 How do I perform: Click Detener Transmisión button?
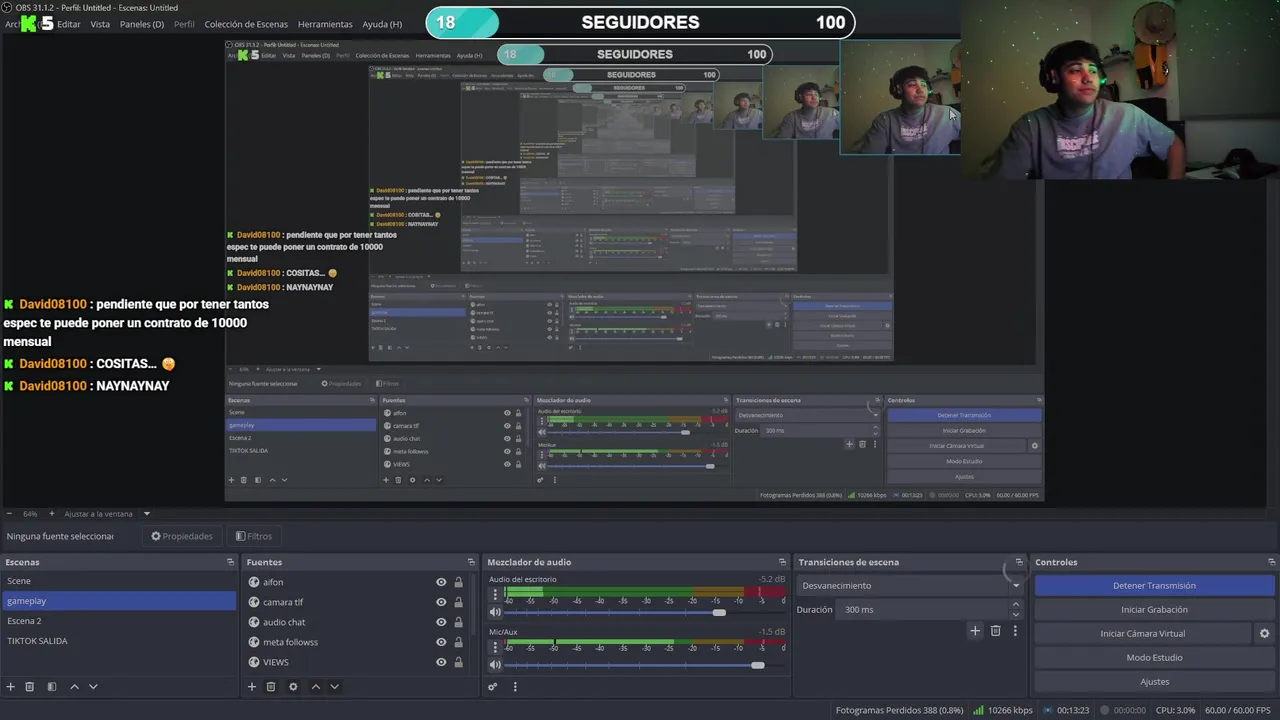point(1154,586)
